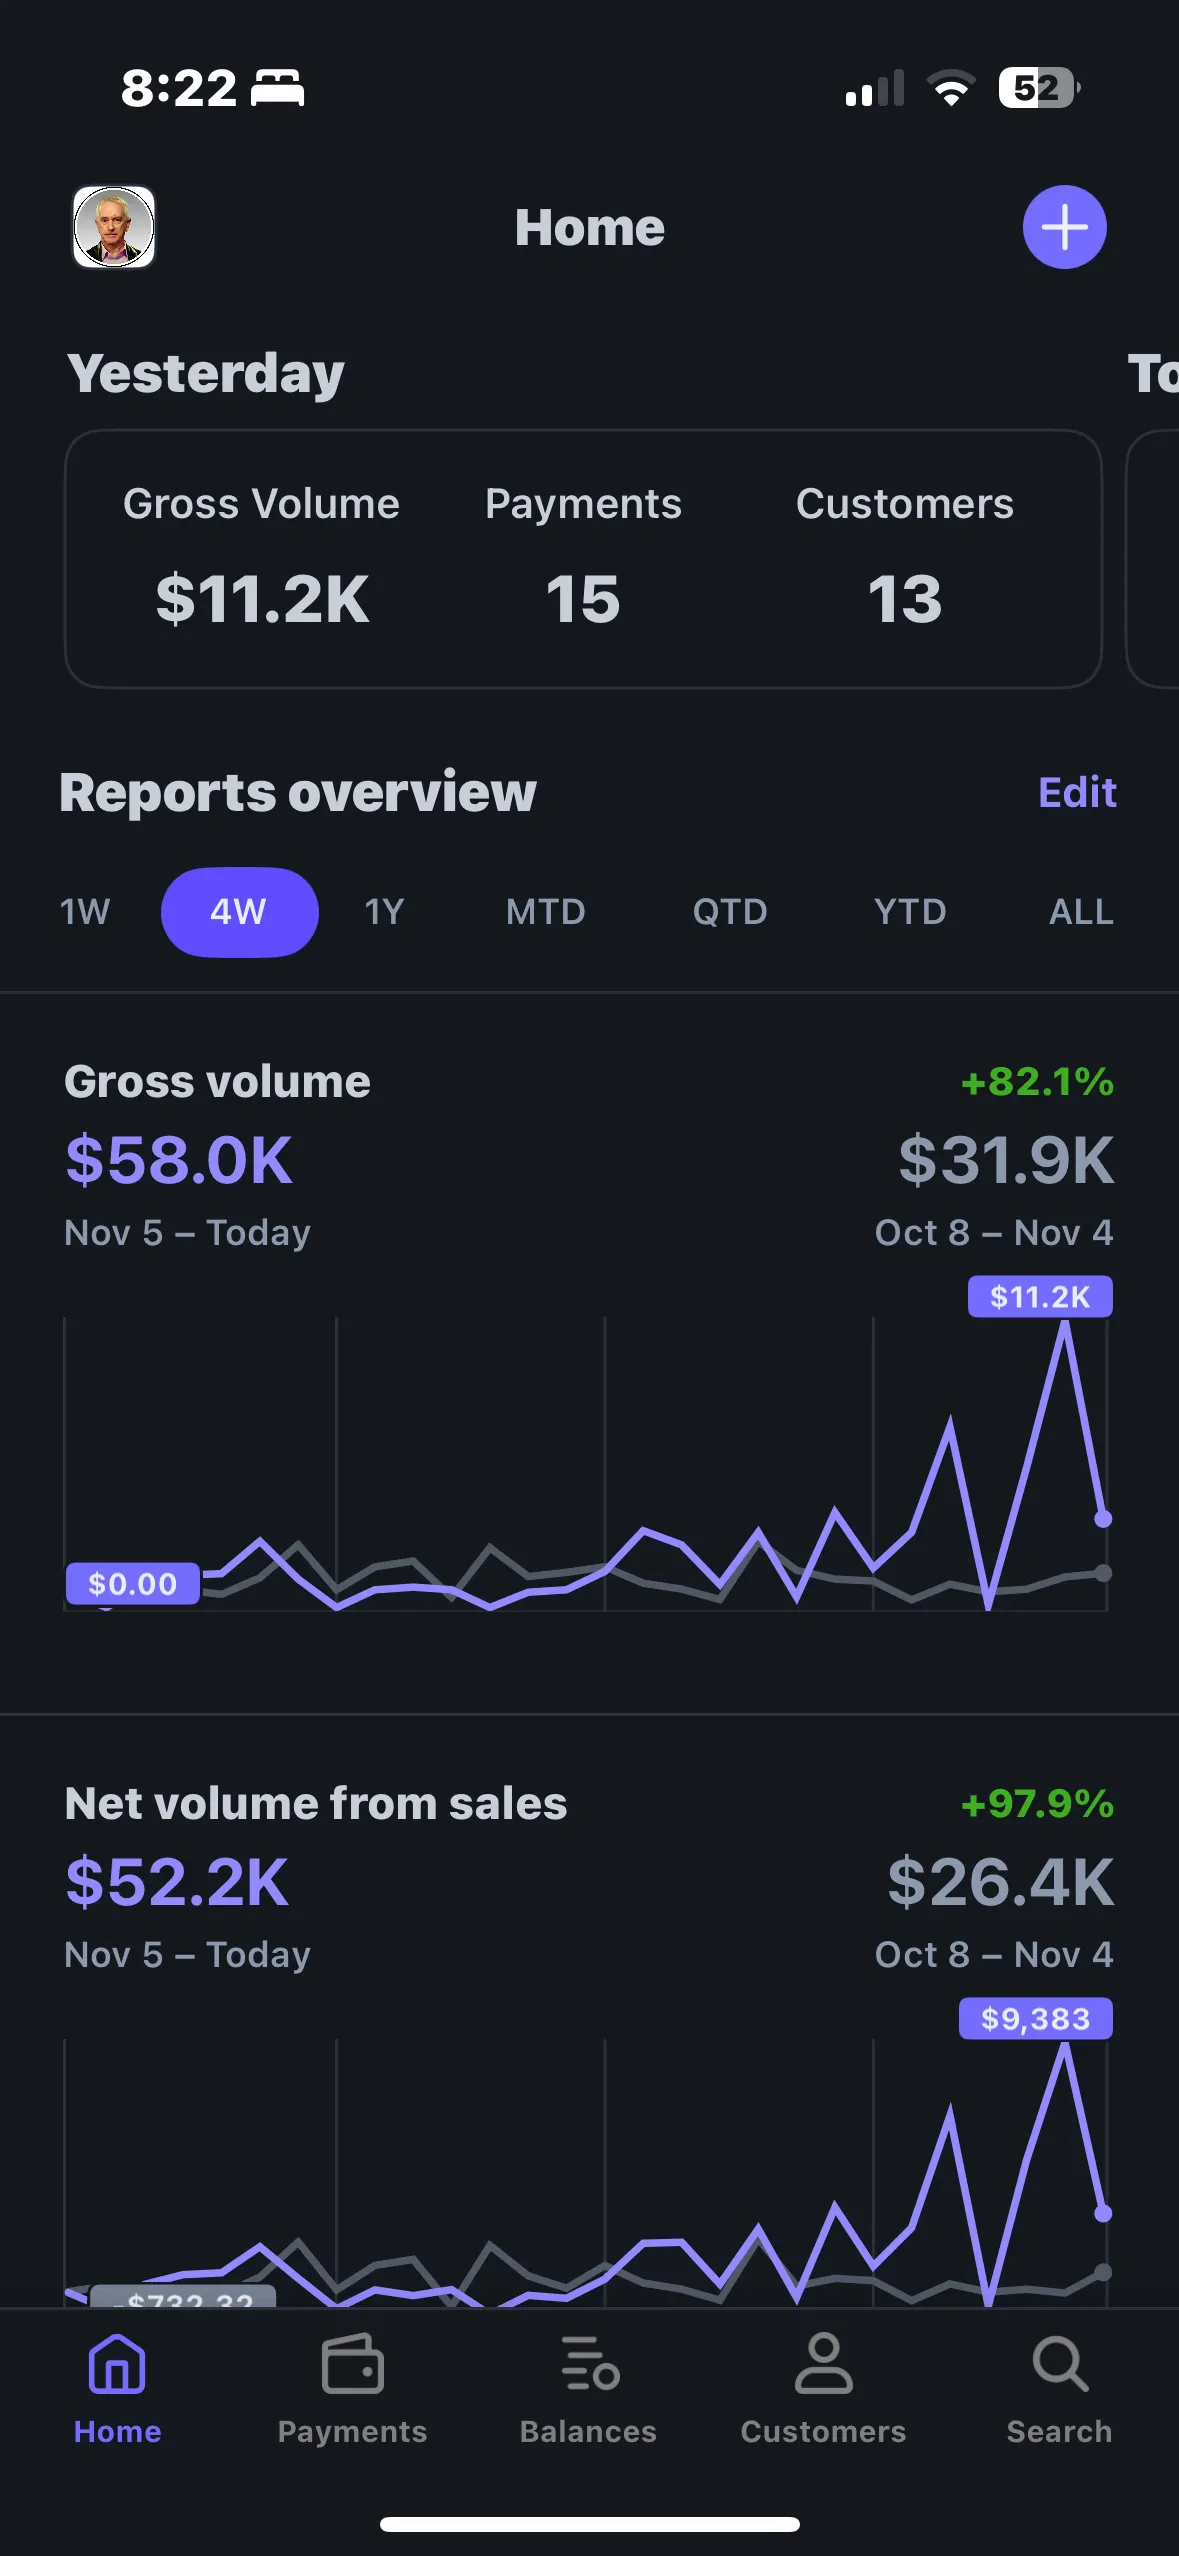The width and height of the screenshot is (1179, 2556).
Task: Tap the Yesterday Payments count 15
Action: click(583, 599)
